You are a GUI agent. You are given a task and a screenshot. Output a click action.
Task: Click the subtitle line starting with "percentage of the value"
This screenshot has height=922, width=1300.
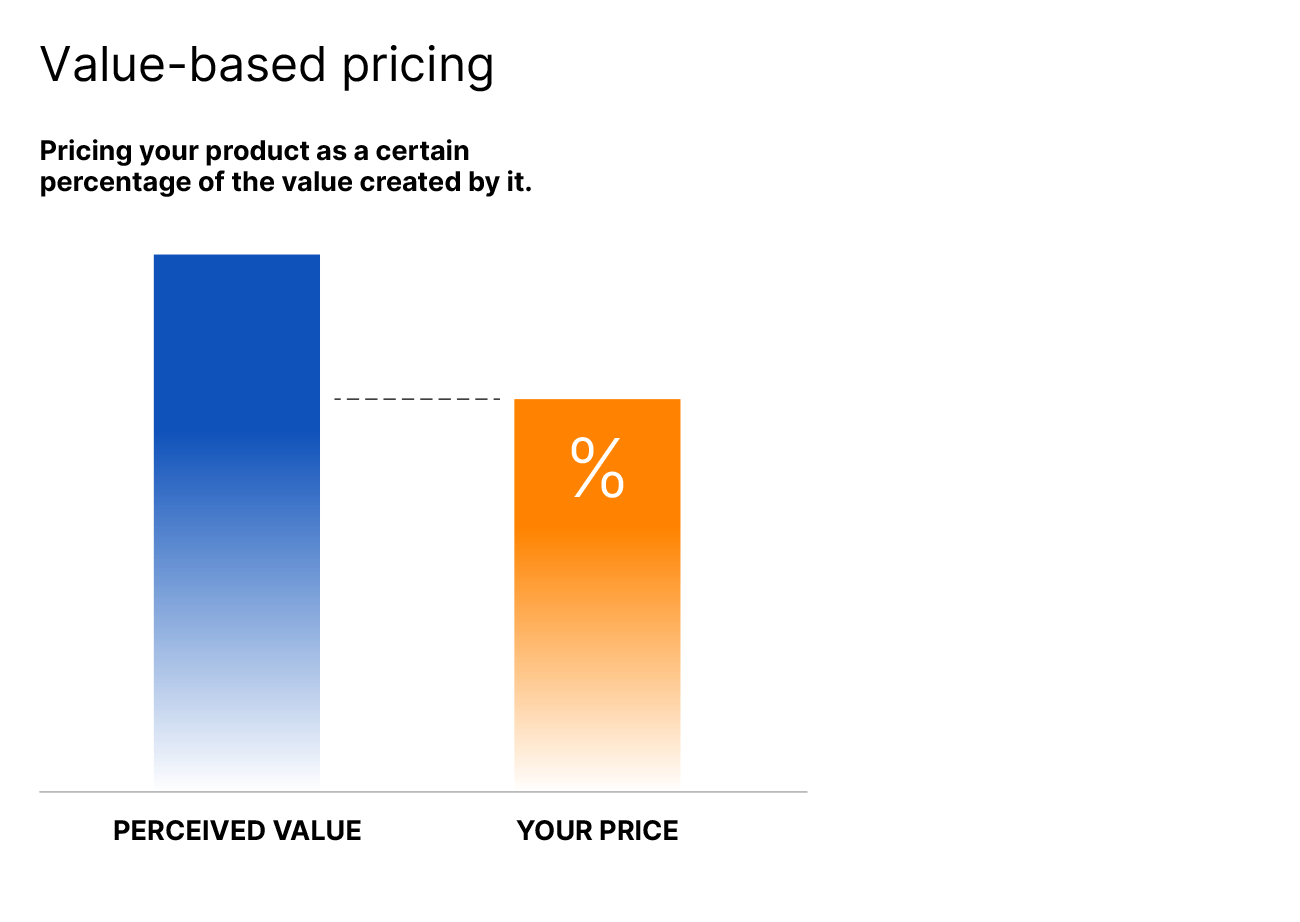[285, 184]
